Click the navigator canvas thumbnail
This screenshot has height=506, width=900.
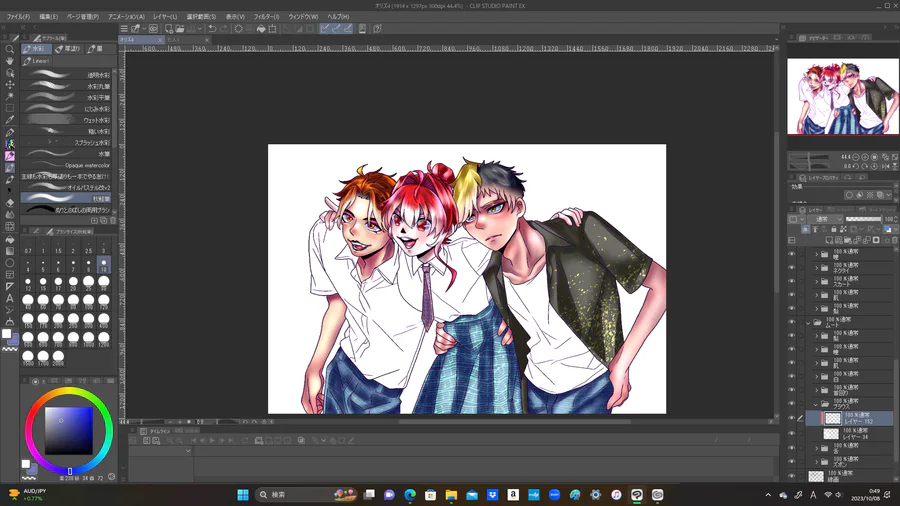tap(843, 97)
